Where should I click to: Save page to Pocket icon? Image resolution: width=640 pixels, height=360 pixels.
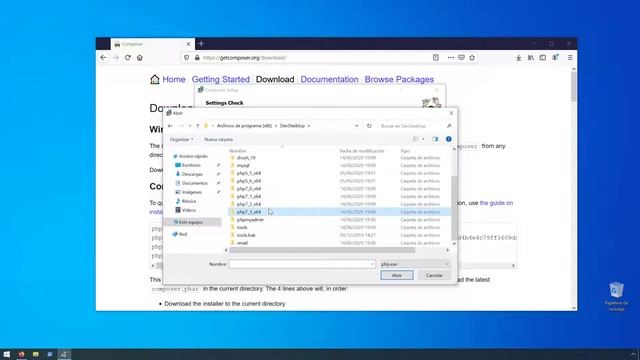coord(461,58)
